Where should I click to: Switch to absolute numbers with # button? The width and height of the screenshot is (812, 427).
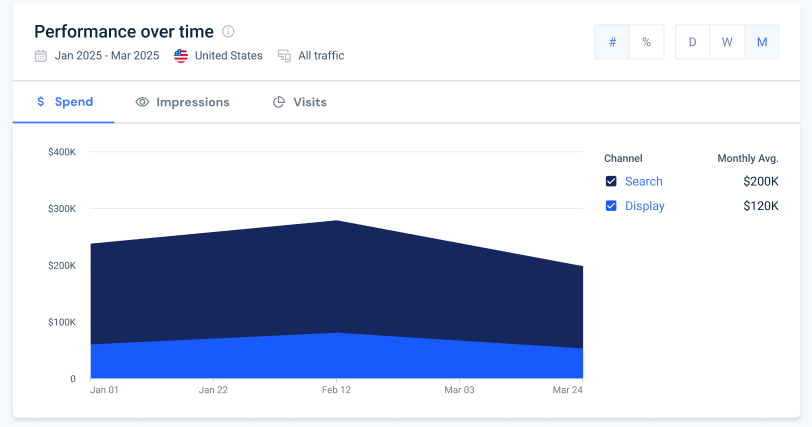pyautogui.click(x=612, y=42)
